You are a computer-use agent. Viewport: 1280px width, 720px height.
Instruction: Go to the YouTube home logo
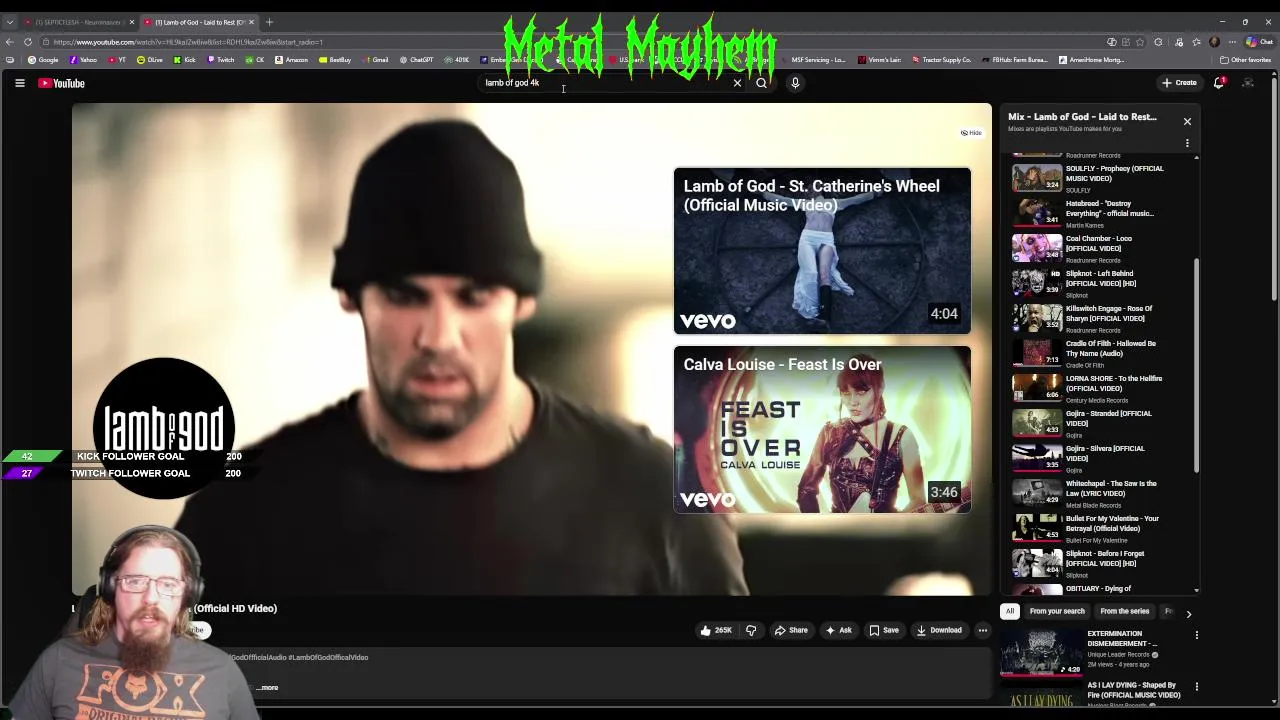pyautogui.click(x=62, y=83)
